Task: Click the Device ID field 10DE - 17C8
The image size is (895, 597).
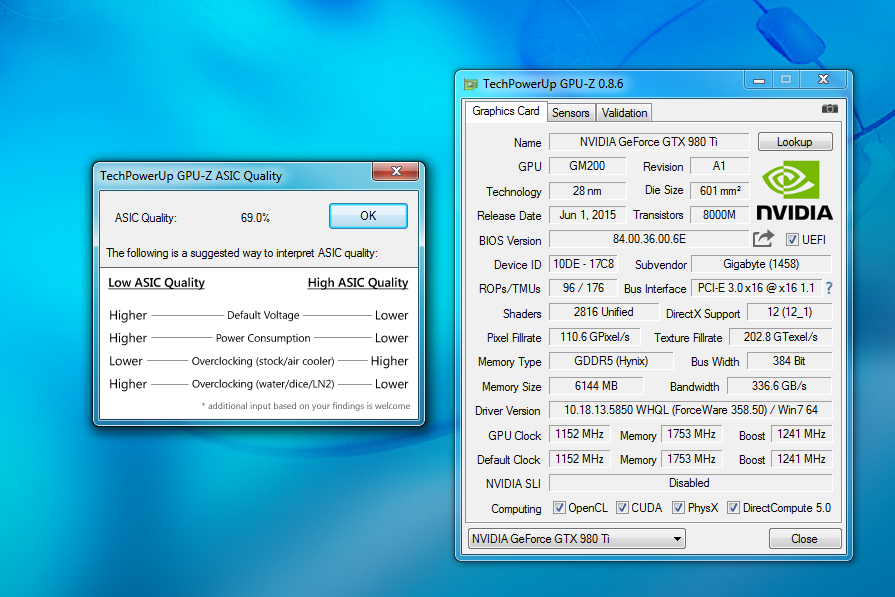Action: [x=583, y=264]
